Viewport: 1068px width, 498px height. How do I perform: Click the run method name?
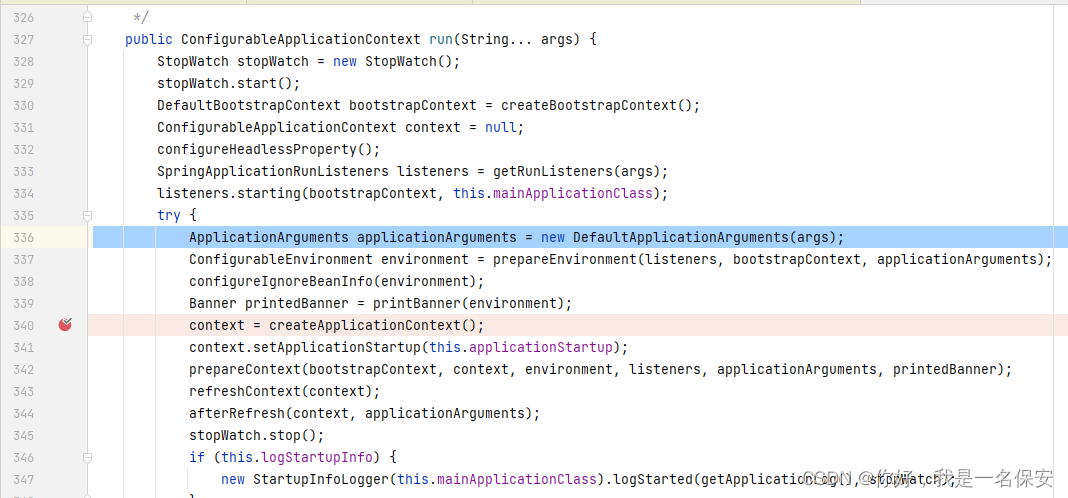441,40
